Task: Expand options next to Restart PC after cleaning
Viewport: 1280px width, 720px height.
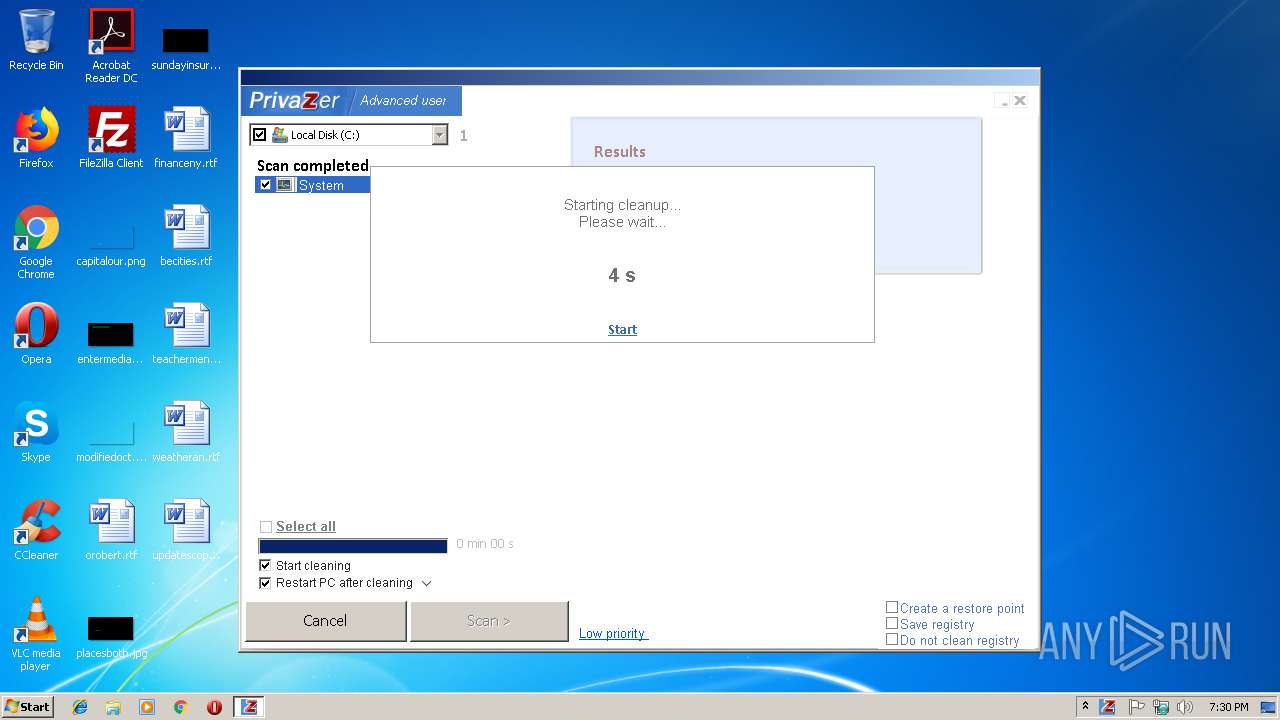Action: 426,583
